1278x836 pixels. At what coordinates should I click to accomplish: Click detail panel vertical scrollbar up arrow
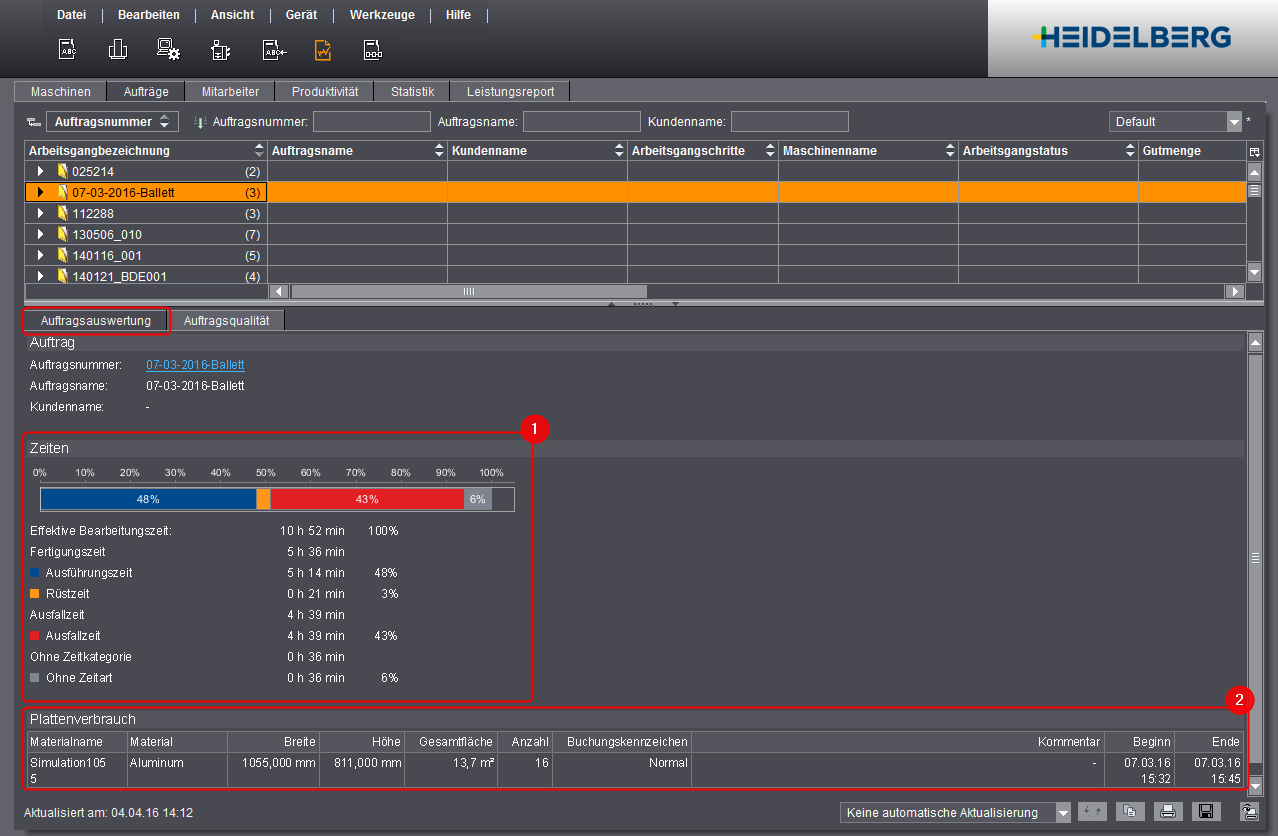coord(1255,343)
